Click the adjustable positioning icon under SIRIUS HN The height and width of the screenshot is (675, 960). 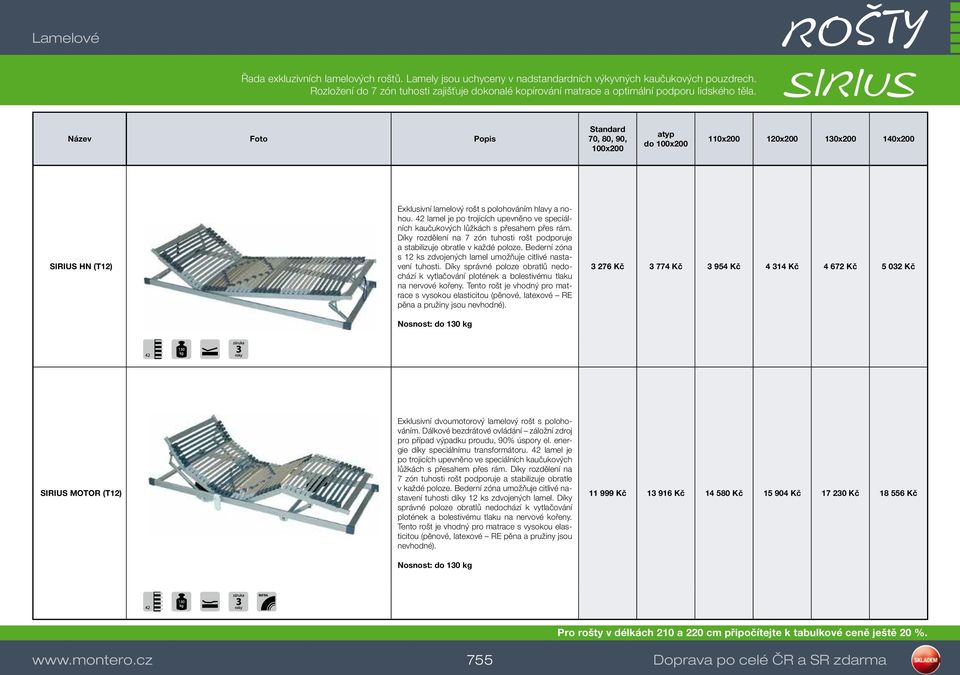[210, 349]
